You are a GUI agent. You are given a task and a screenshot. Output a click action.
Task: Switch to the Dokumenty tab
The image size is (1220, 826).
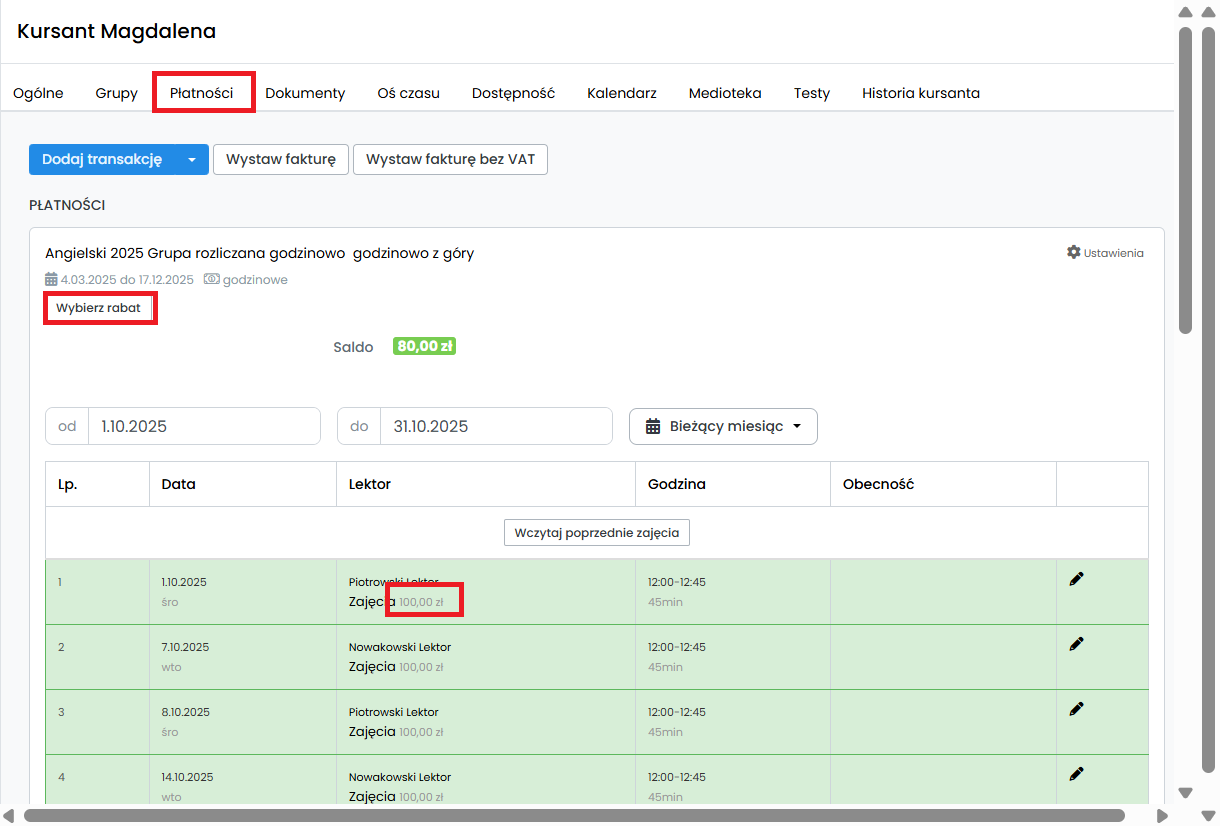tap(305, 93)
